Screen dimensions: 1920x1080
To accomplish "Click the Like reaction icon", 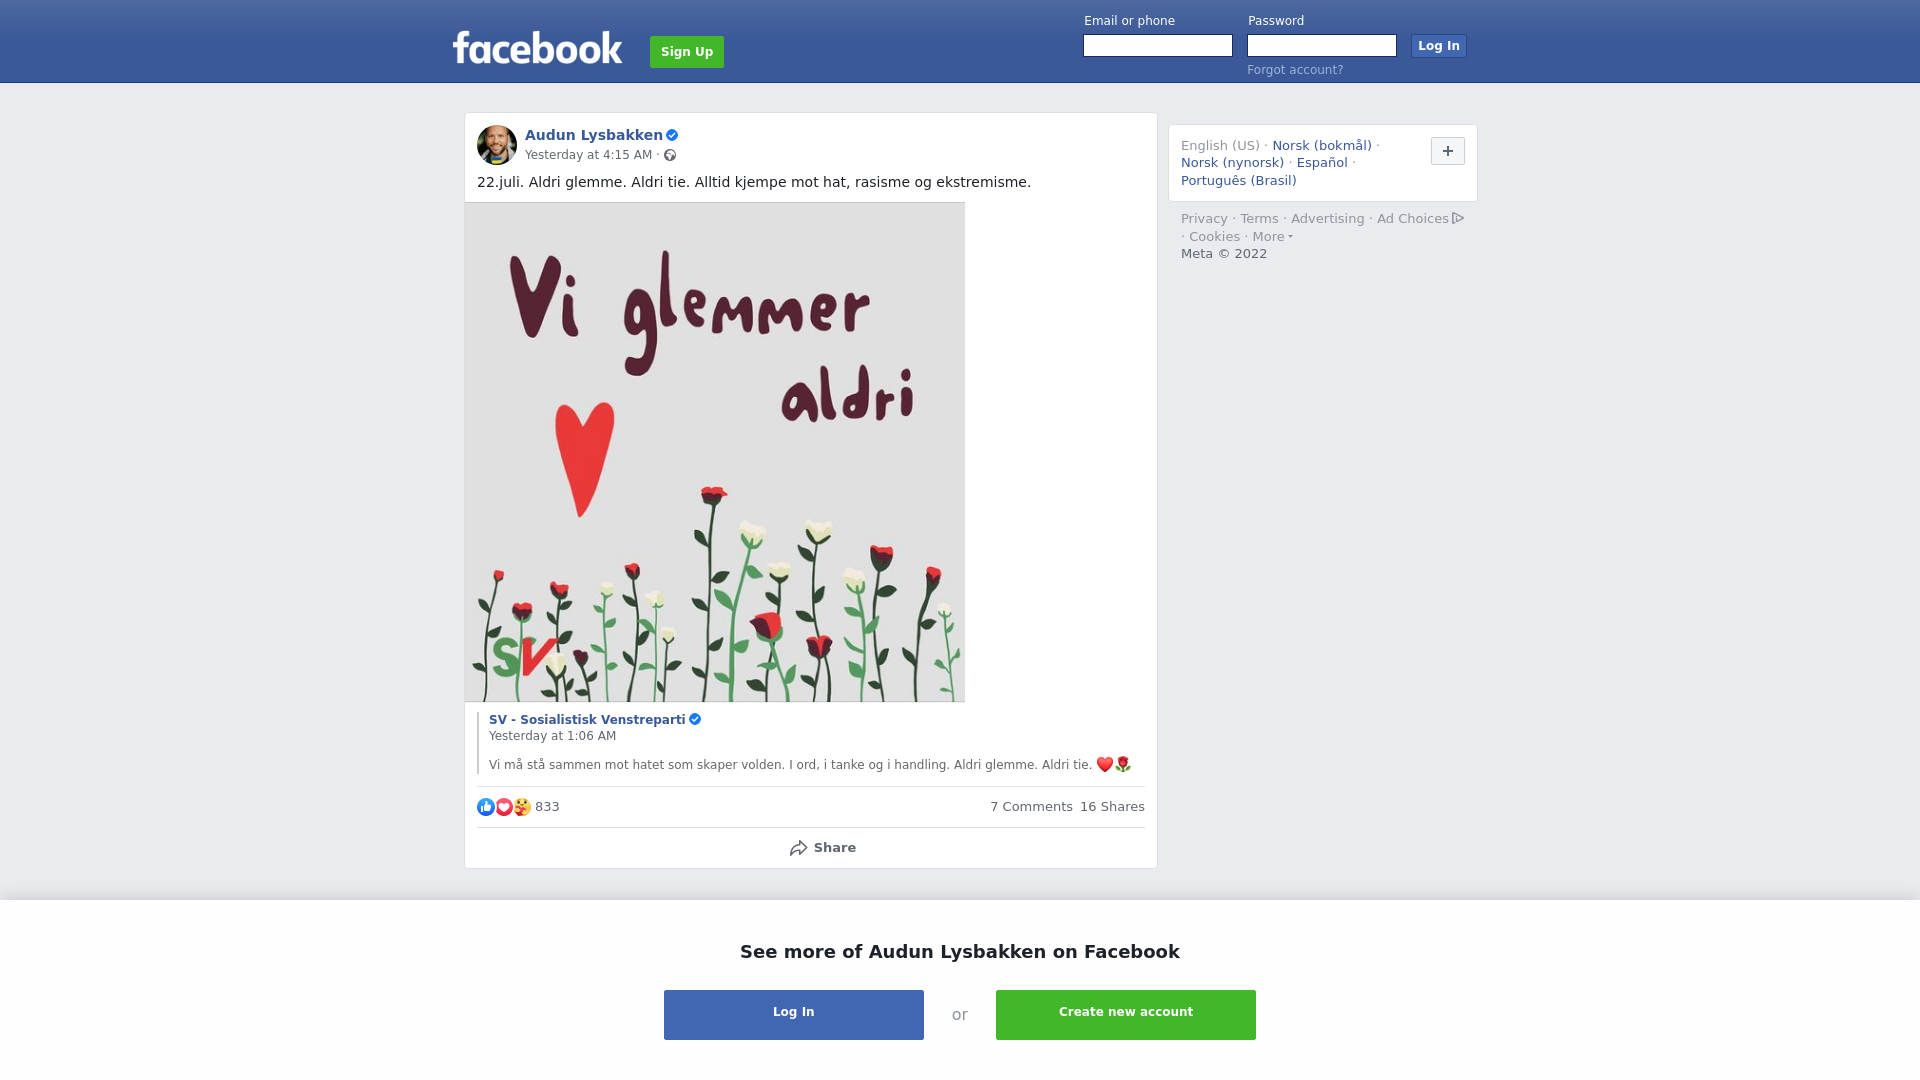I will (x=486, y=807).
